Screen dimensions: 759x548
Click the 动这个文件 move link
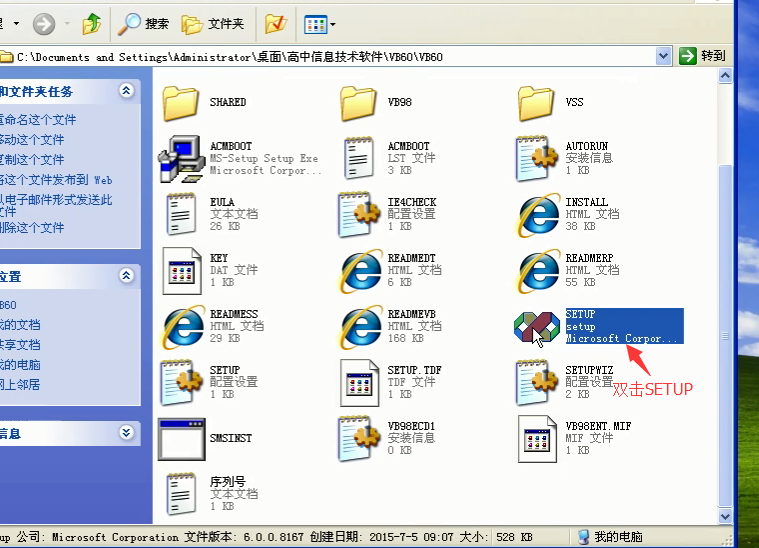[x=32, y=140]
